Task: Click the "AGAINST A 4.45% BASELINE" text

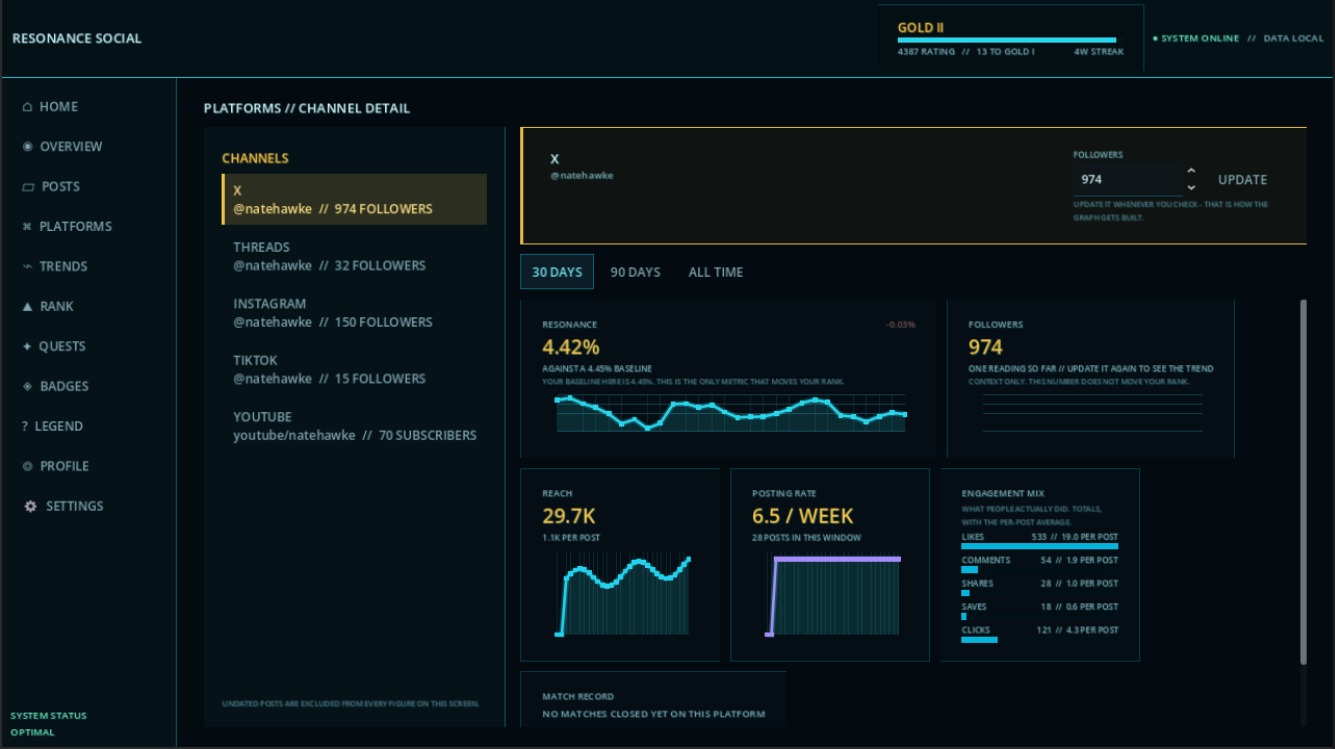Action: [x=596, y=369]
